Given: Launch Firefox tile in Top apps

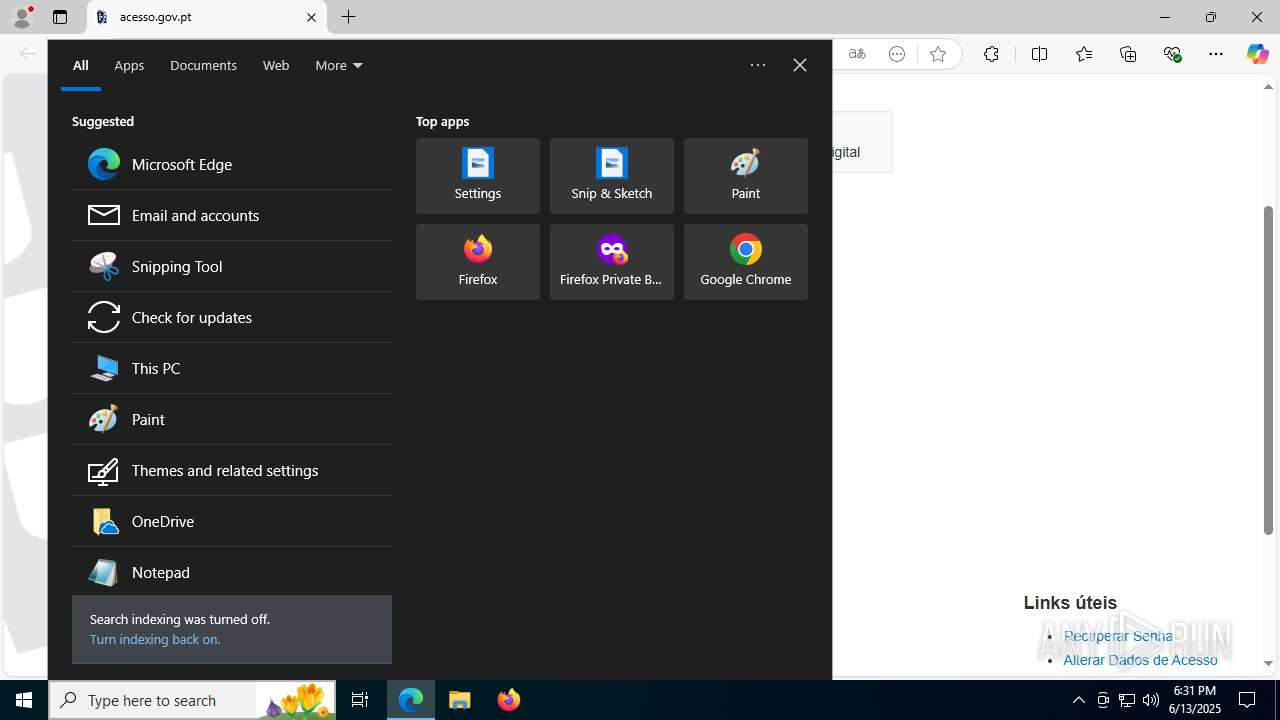Looking at the screenshot, I should [478, 262].
